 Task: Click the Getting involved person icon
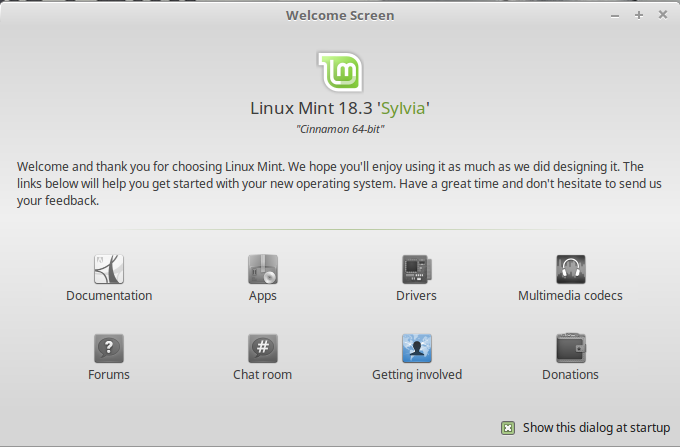point(417,348)
